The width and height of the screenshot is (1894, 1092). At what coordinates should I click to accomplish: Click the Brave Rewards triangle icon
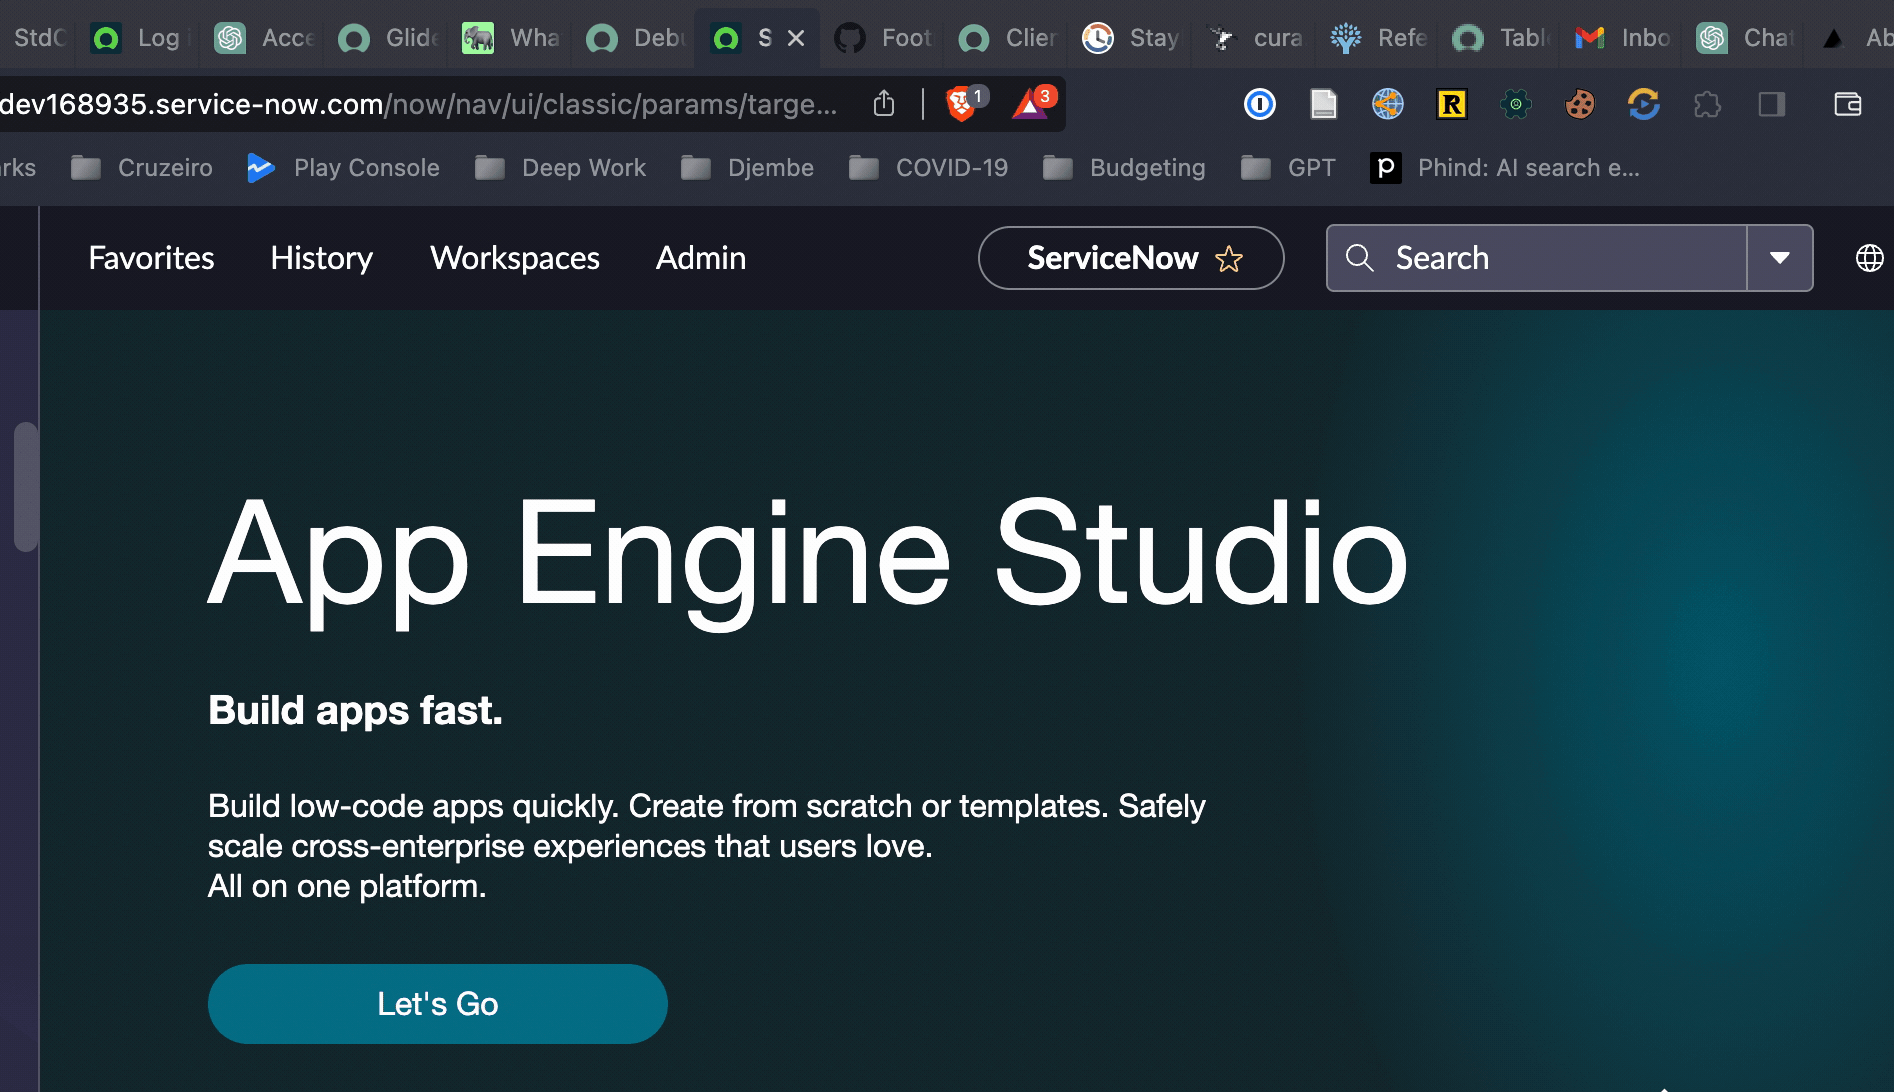point(1030,104)
